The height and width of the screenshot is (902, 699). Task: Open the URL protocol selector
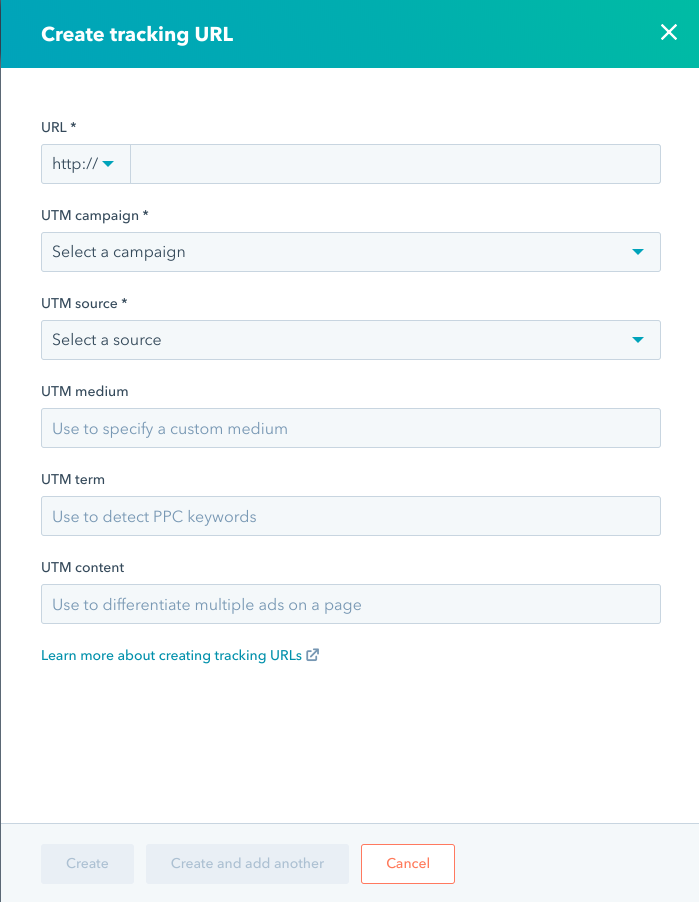[x=85, y=163]
